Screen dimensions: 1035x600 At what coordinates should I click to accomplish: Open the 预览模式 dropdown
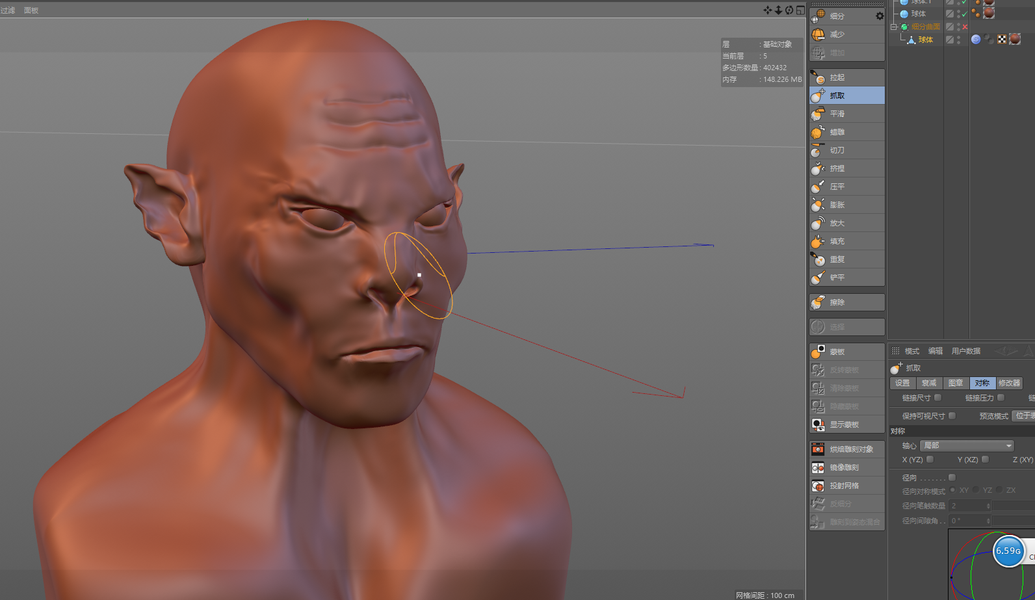1024,416
